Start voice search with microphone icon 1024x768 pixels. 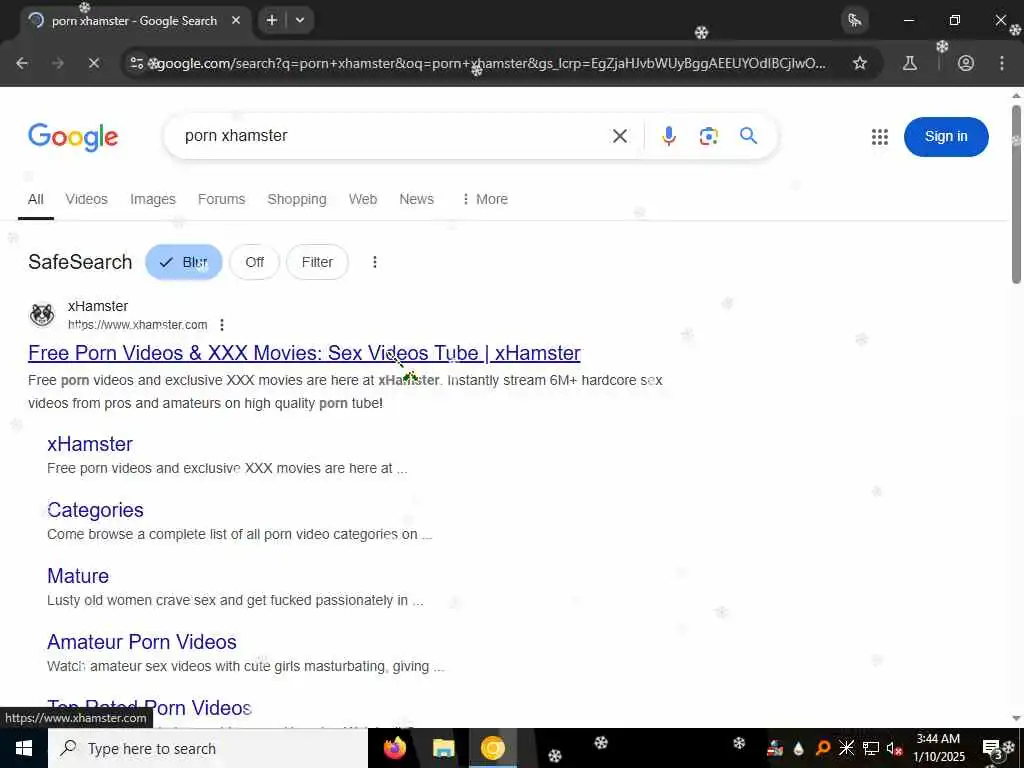tap(668, 136)
